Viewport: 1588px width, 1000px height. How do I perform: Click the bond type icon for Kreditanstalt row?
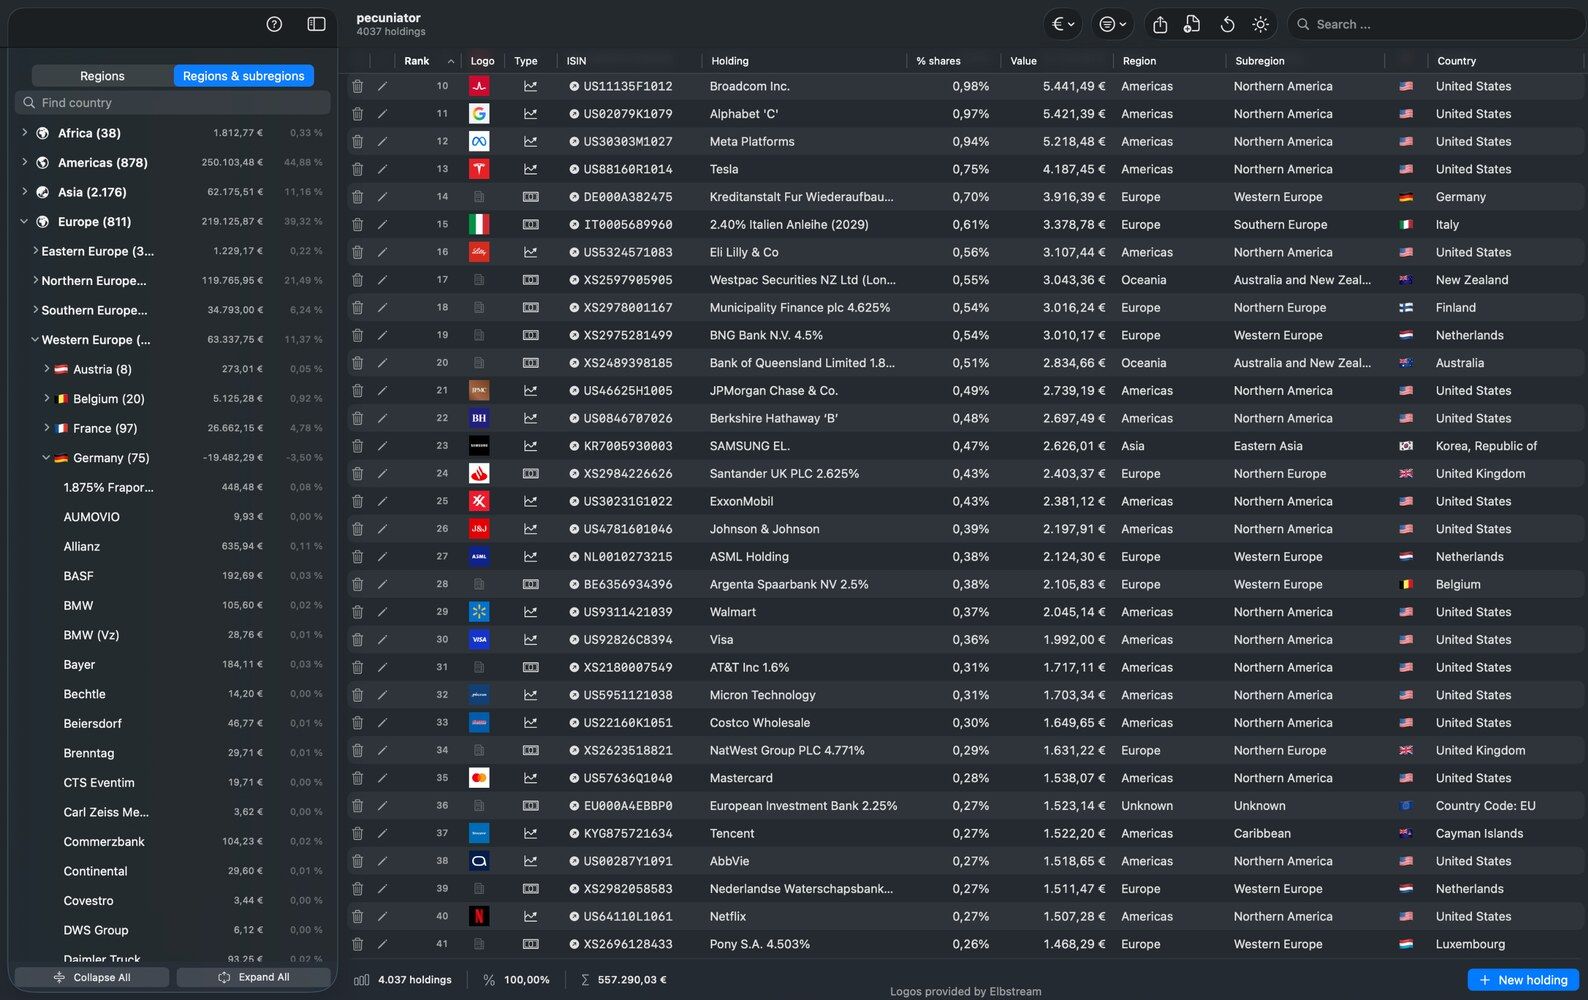tap(530, 197)
